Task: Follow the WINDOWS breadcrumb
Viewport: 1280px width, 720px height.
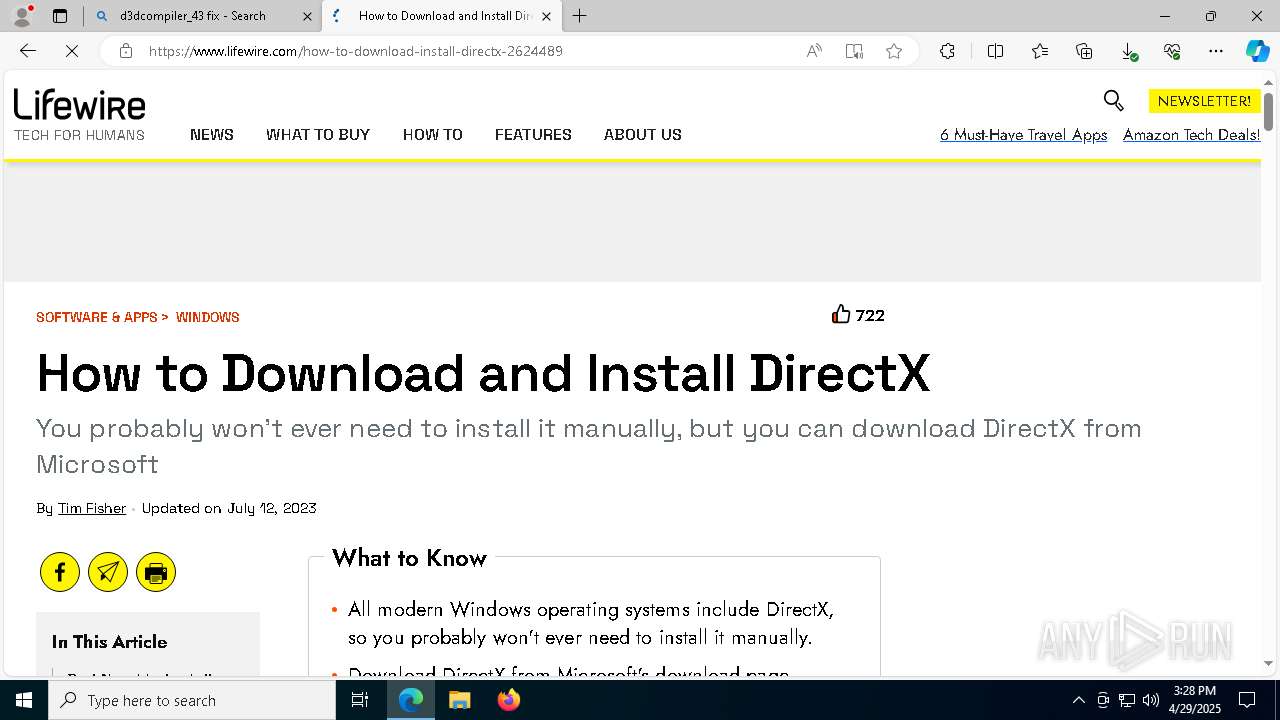Action: coord(208,317)
